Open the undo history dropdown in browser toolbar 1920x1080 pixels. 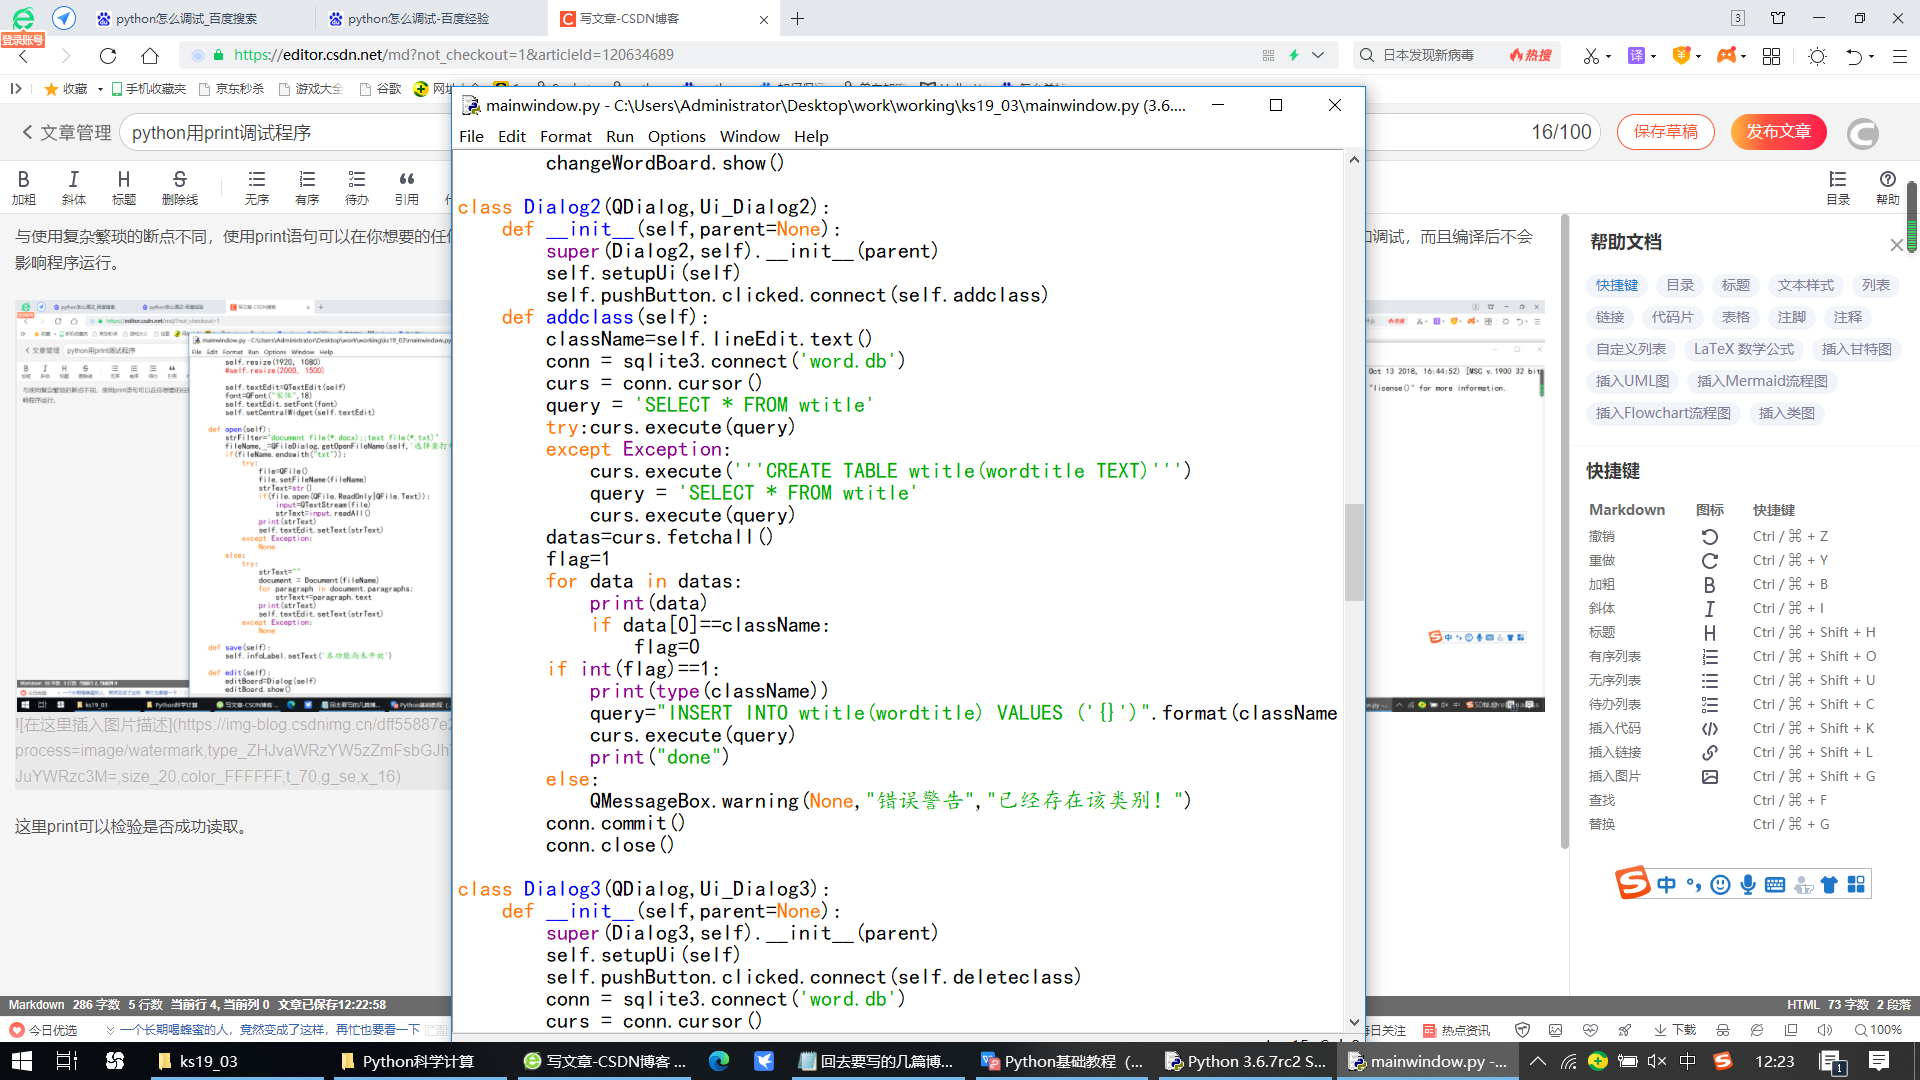pyautogui.click(x=1872, y=56)
